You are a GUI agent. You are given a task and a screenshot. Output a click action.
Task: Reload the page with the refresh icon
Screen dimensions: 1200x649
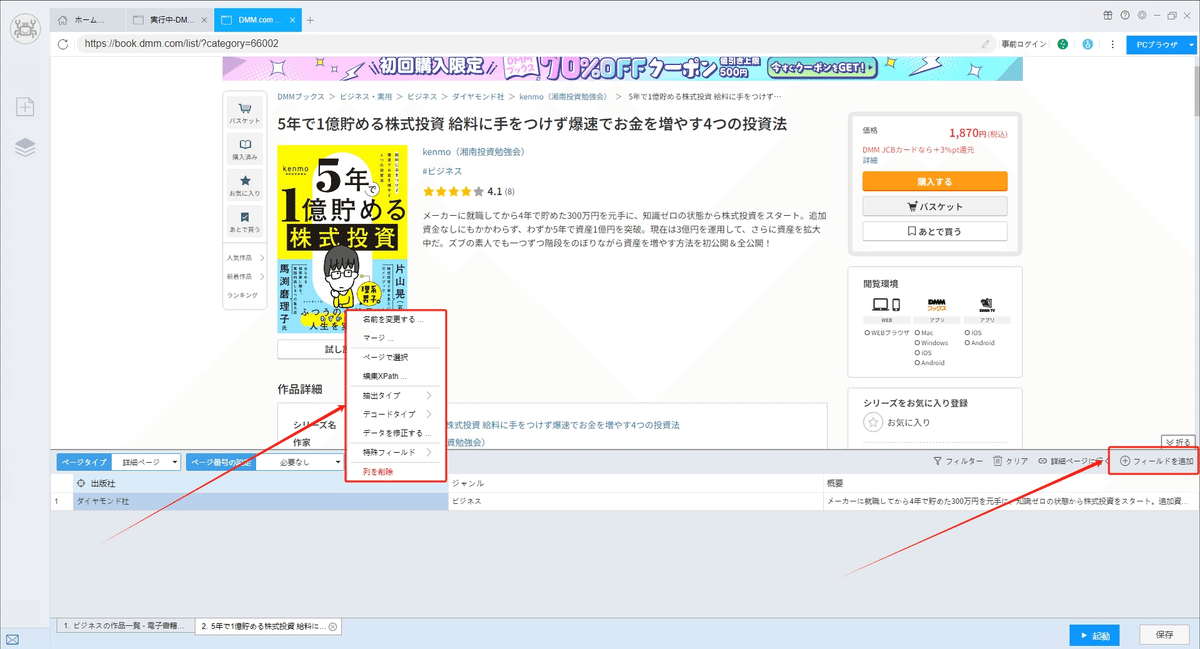[63, 44]
